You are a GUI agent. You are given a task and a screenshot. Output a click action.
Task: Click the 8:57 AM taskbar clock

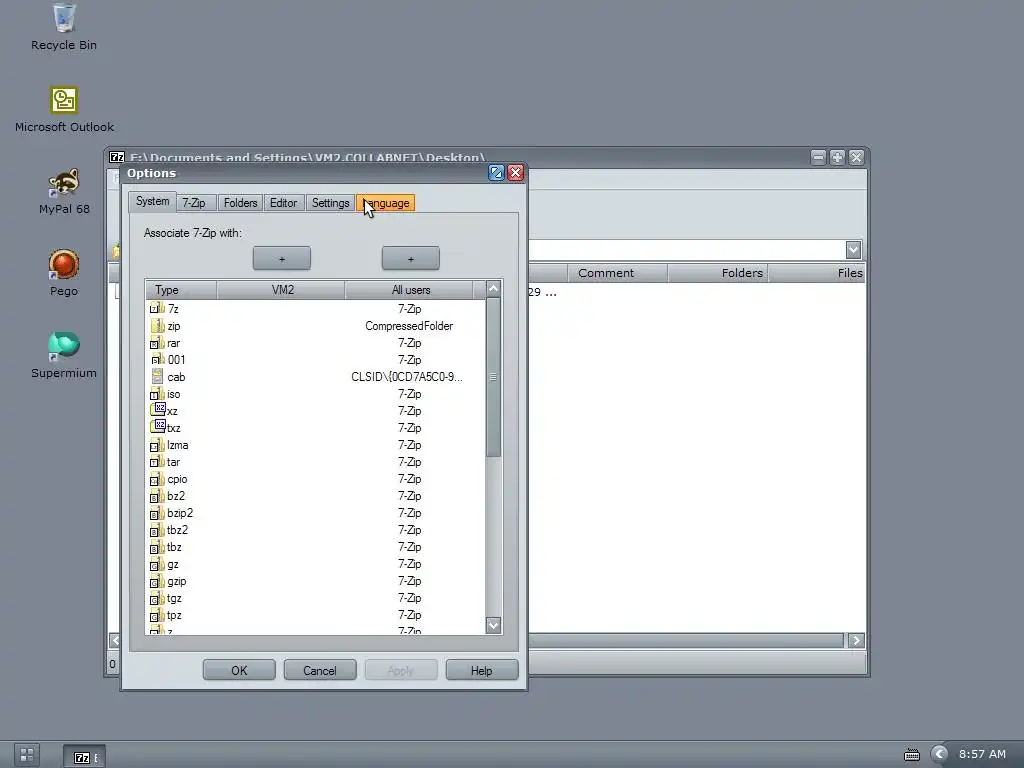(x=982, y=754)
